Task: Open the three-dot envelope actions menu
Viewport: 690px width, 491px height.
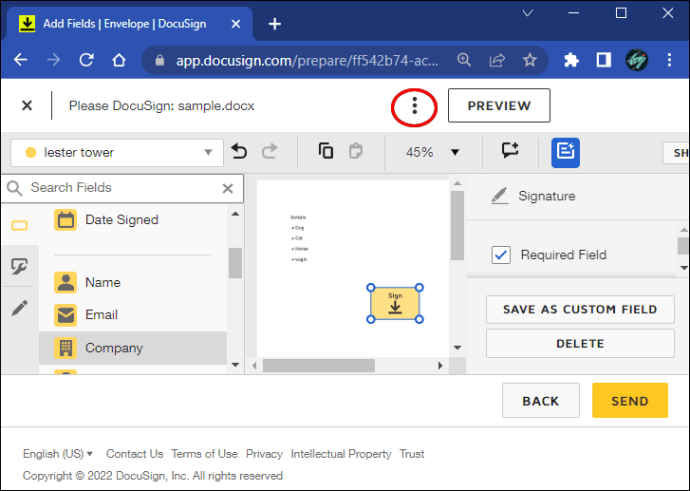Action: tap(414, 106)
